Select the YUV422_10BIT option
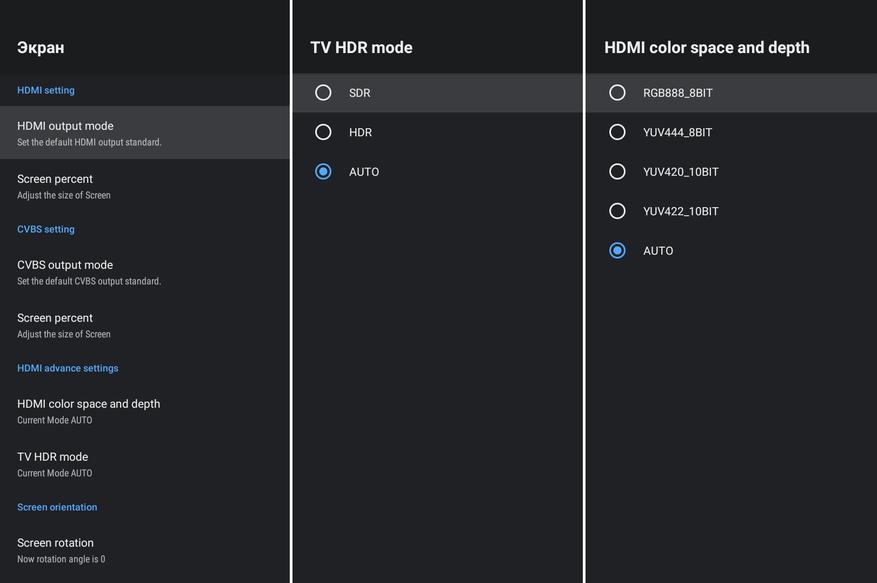The height and width of the screenshot is (583, 877). click(617, 211)
